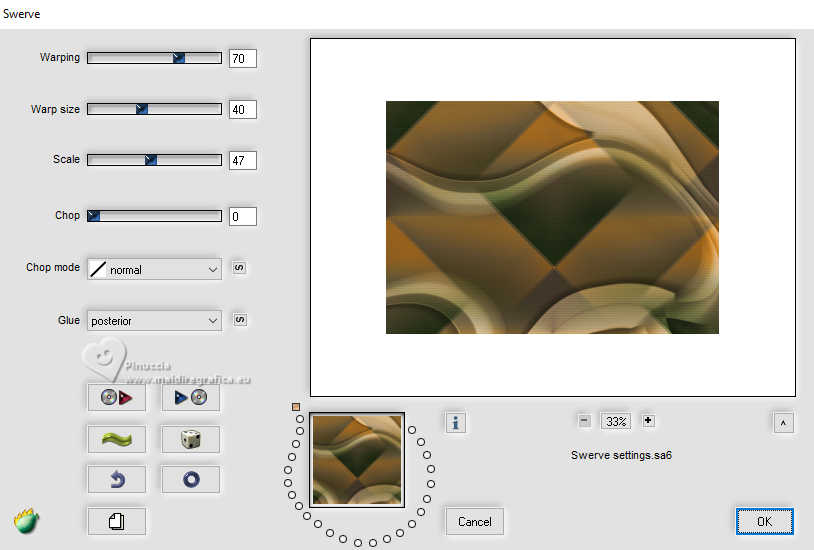Click the Warping slider track
Viewport: 814px width, 550px height.
click(x=154, y=58)
